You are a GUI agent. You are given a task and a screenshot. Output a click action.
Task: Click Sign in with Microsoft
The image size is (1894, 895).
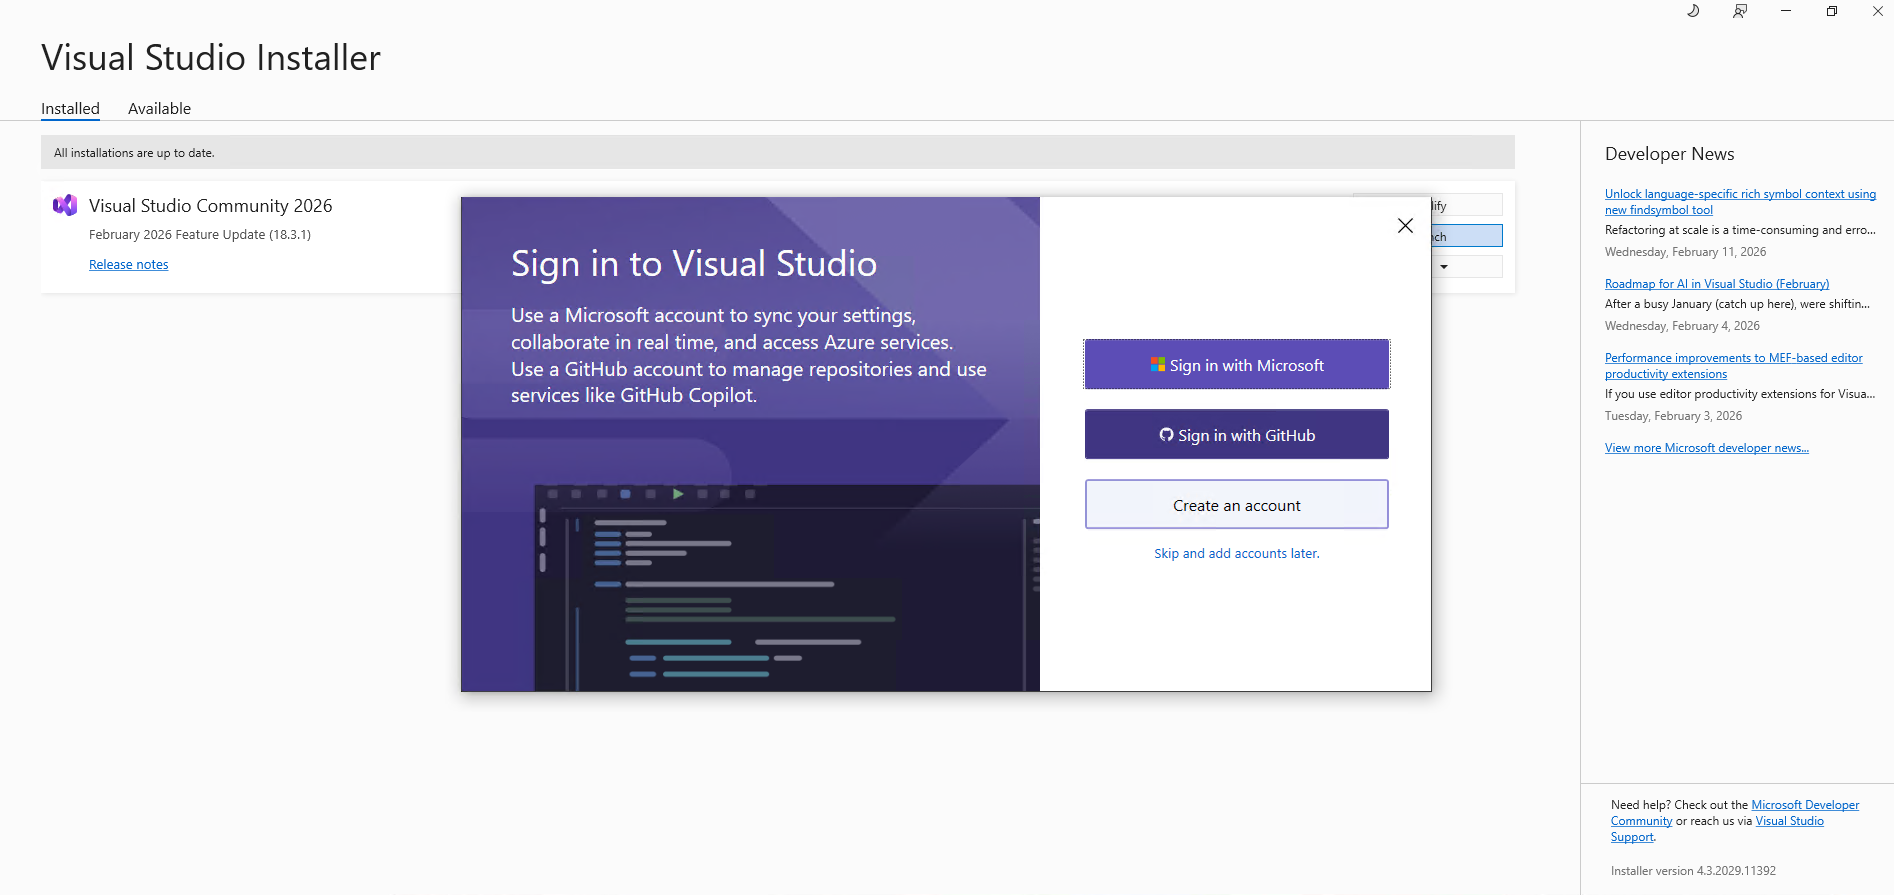click(x=1237, y=365)
